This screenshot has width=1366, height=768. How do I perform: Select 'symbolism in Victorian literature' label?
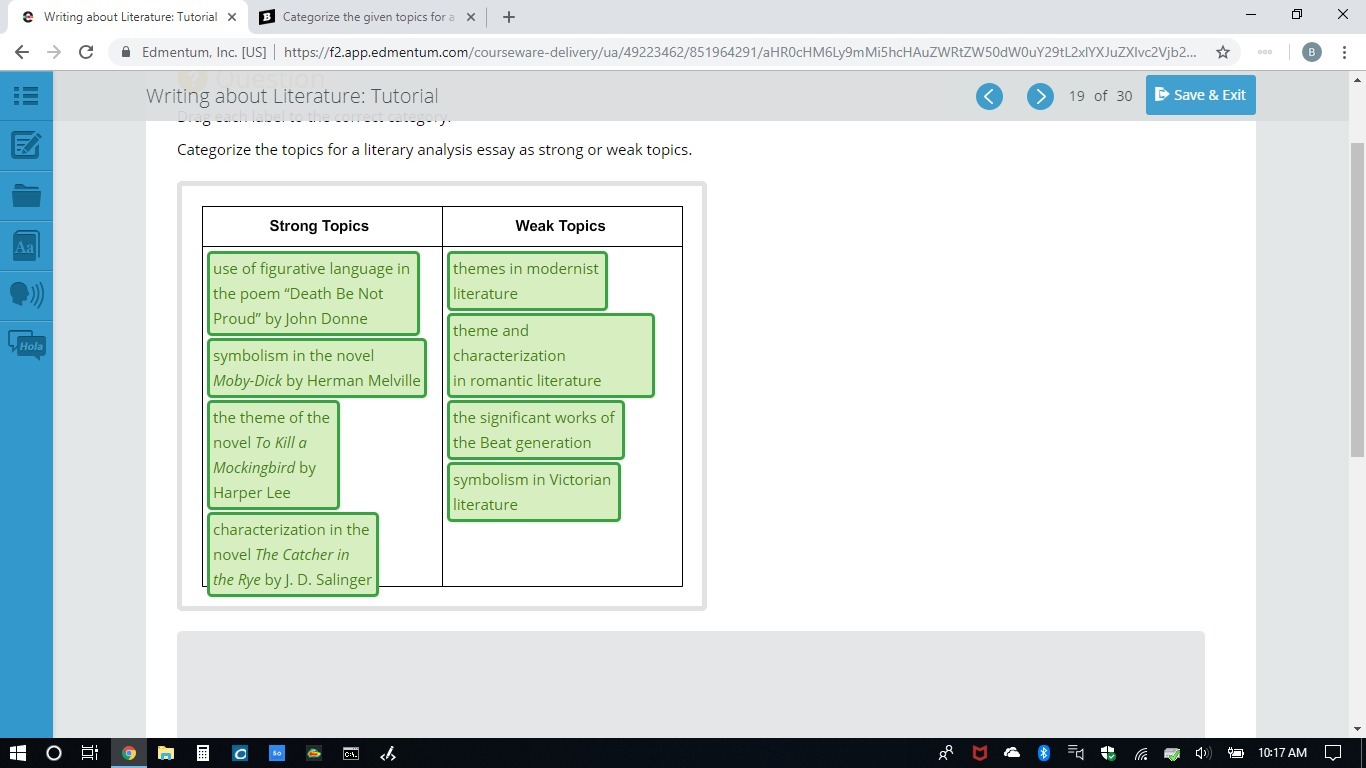(534, 492)
